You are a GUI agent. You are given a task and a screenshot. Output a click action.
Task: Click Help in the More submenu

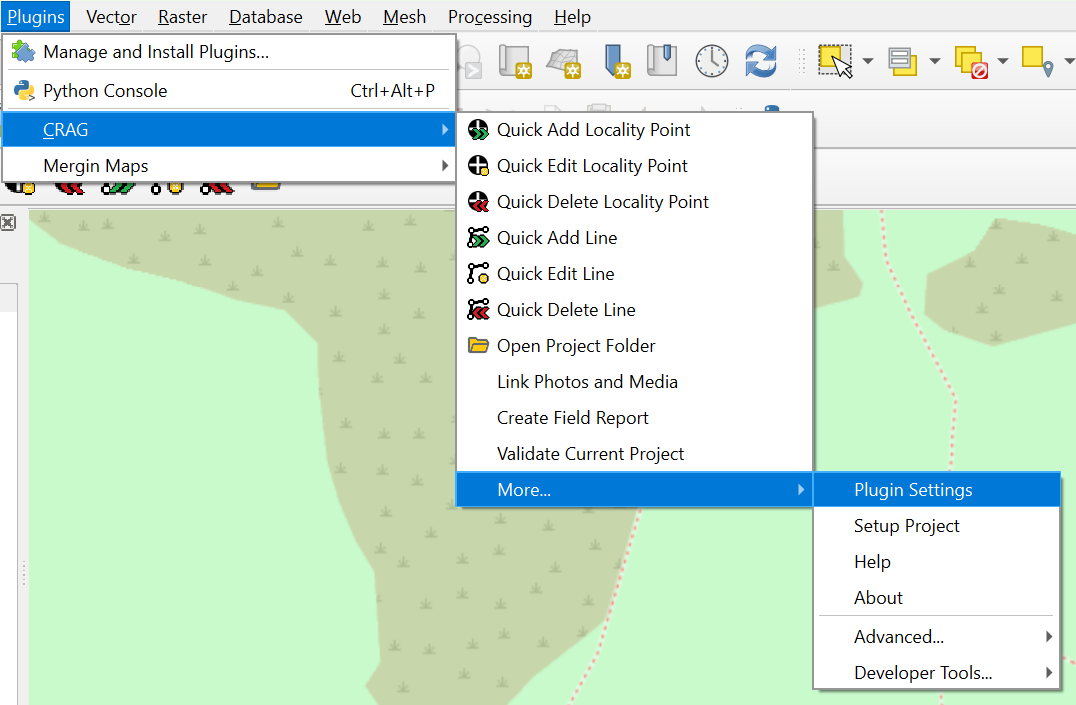click(937, 562)
